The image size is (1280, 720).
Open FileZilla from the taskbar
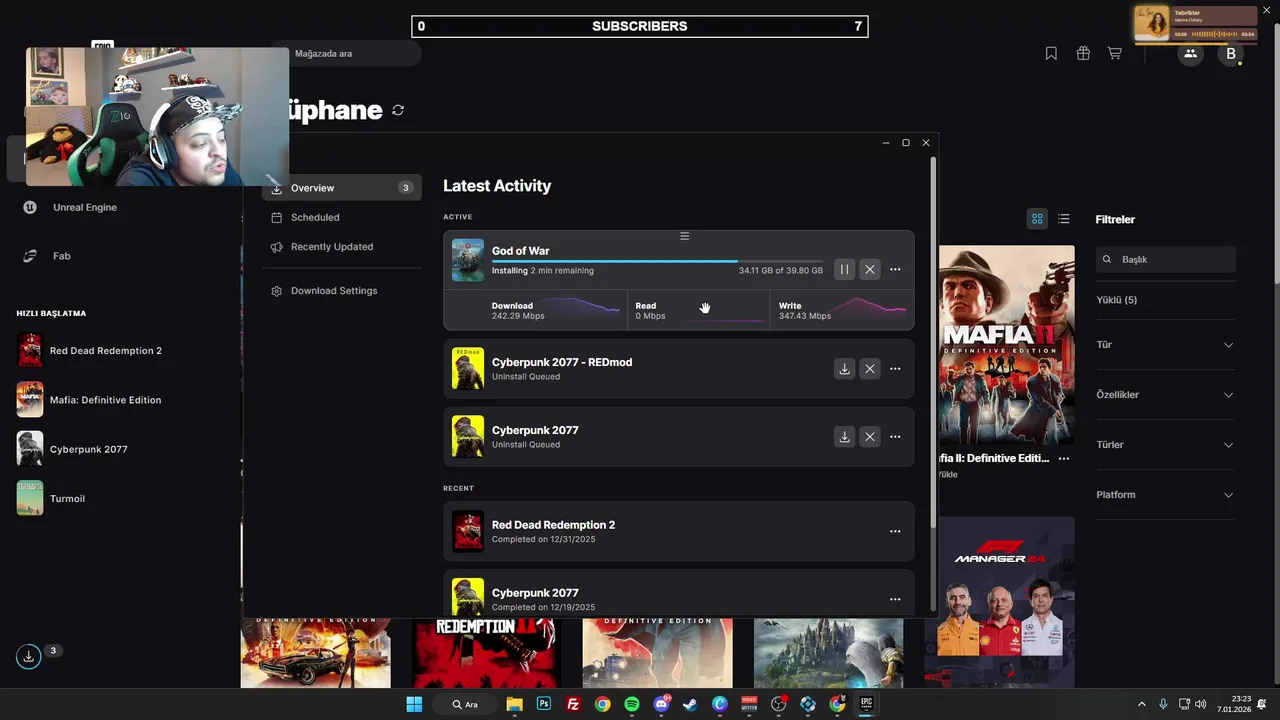coord(573,704)
